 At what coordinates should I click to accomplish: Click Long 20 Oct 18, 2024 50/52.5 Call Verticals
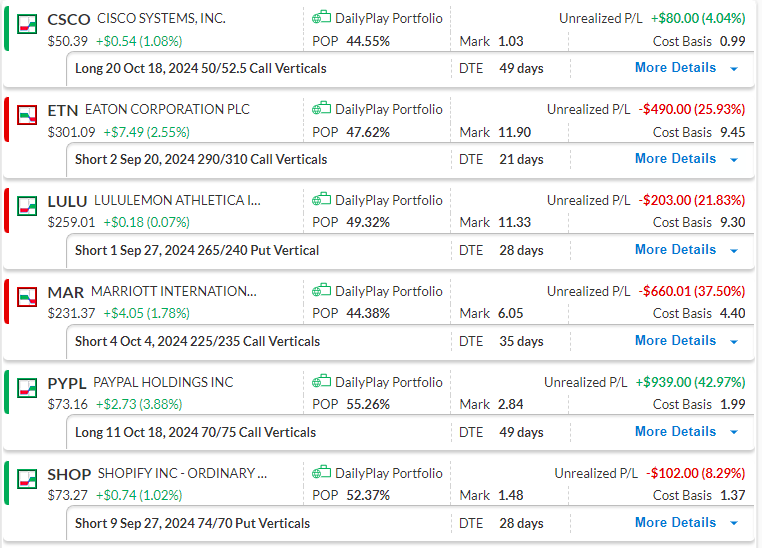201,68
